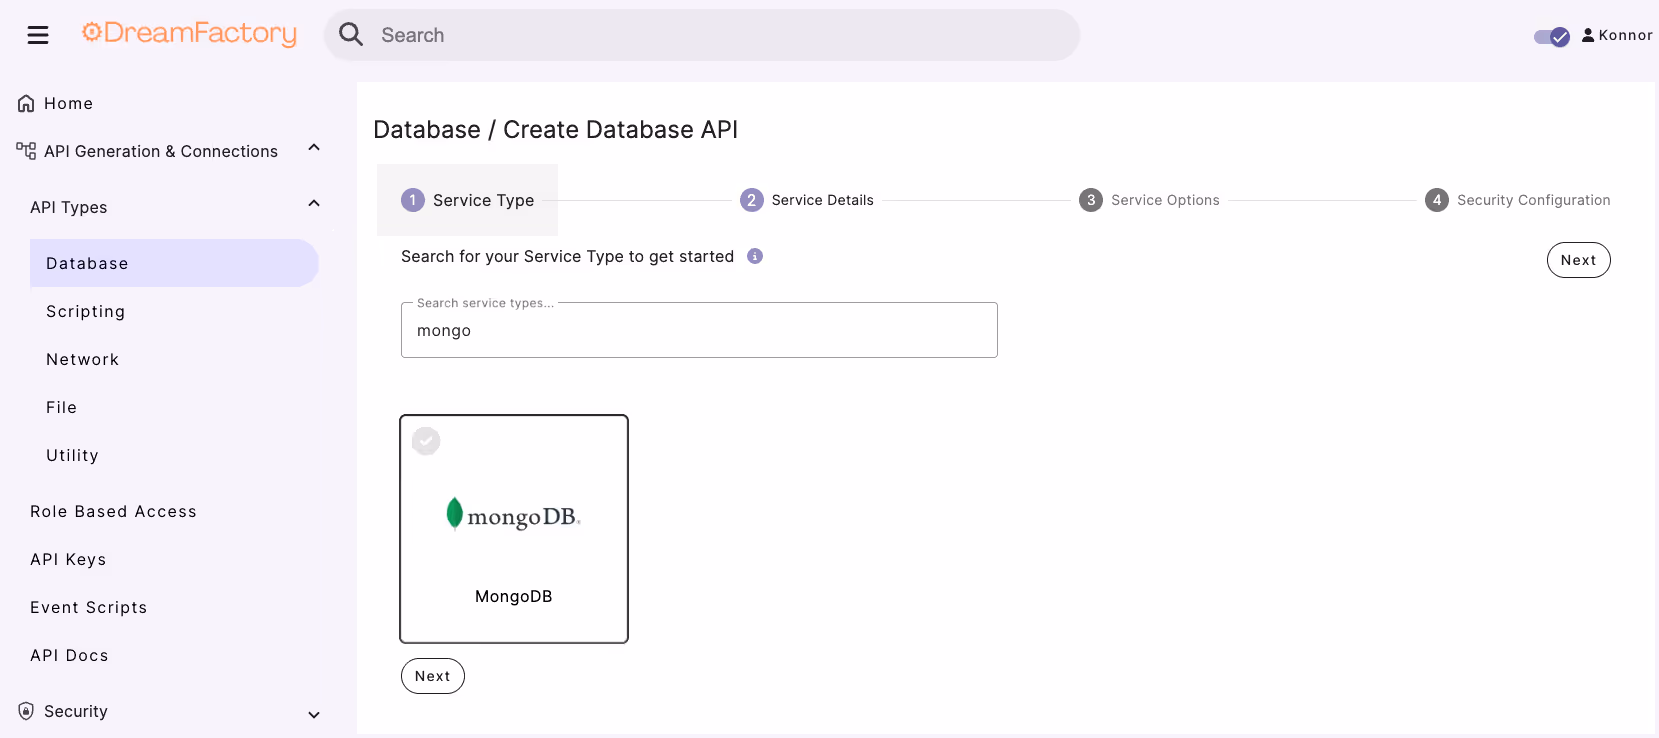Click the MongoDB service card label
The image size is (1659, 738).
pos(514,596)
